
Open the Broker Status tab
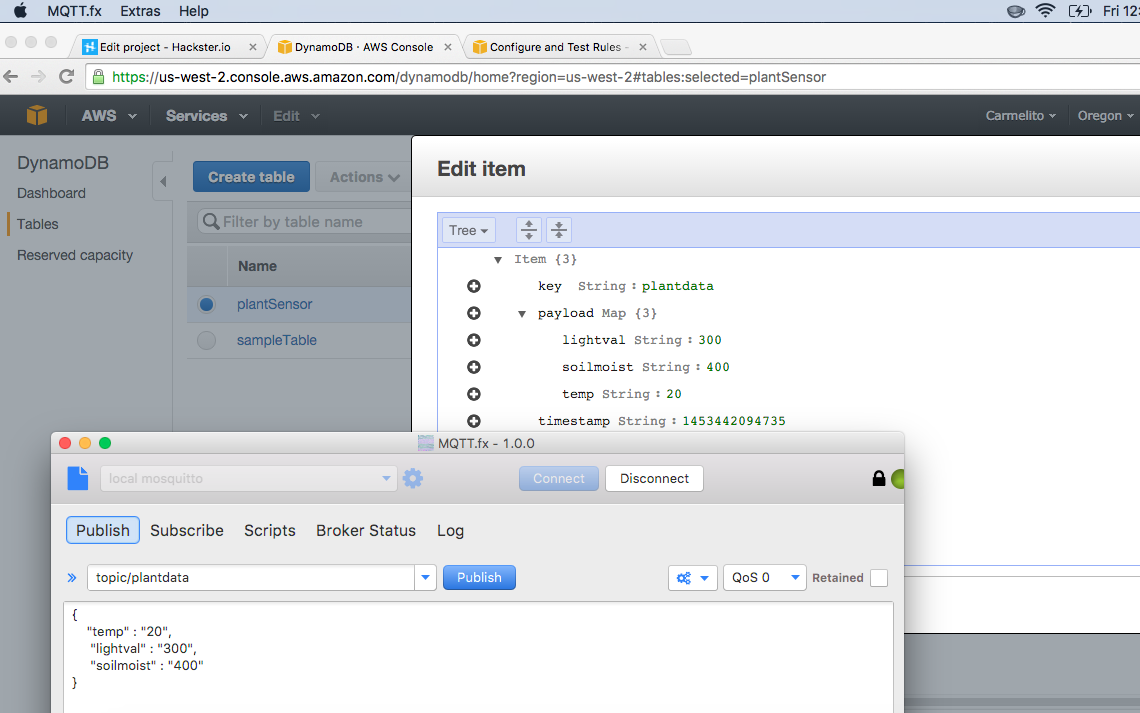click(x=366, y=530)
